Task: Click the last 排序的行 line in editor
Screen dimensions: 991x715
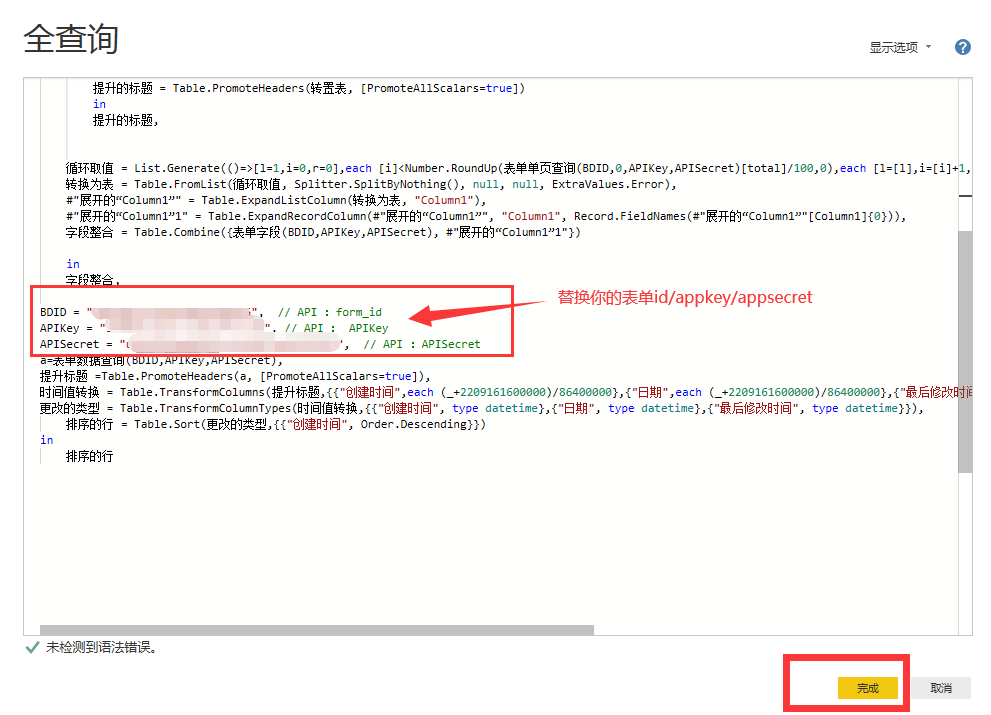Action: (x=89, y=456)
